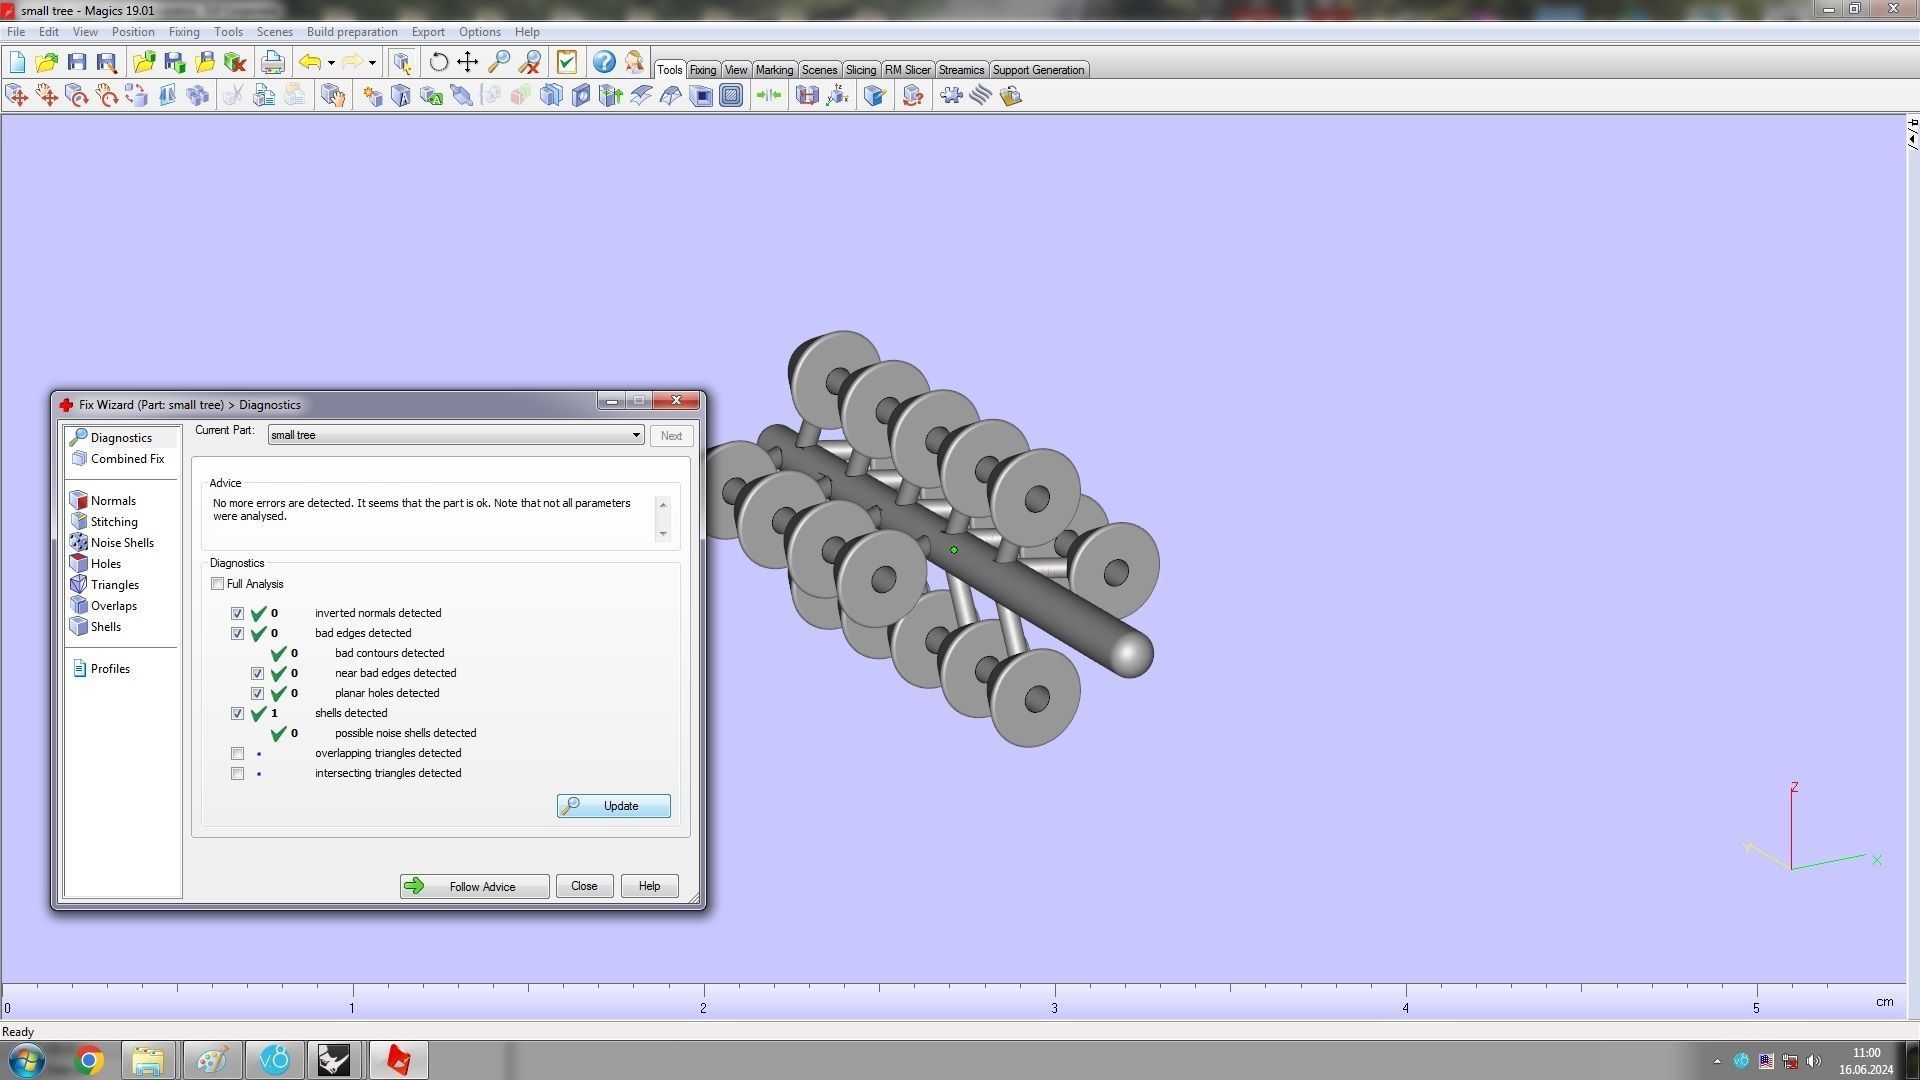Image resolution: width=1920 pixels, height=1080 pixels.
Task: Switch to the Fixing toolbar tab
Action: (703, 70)
